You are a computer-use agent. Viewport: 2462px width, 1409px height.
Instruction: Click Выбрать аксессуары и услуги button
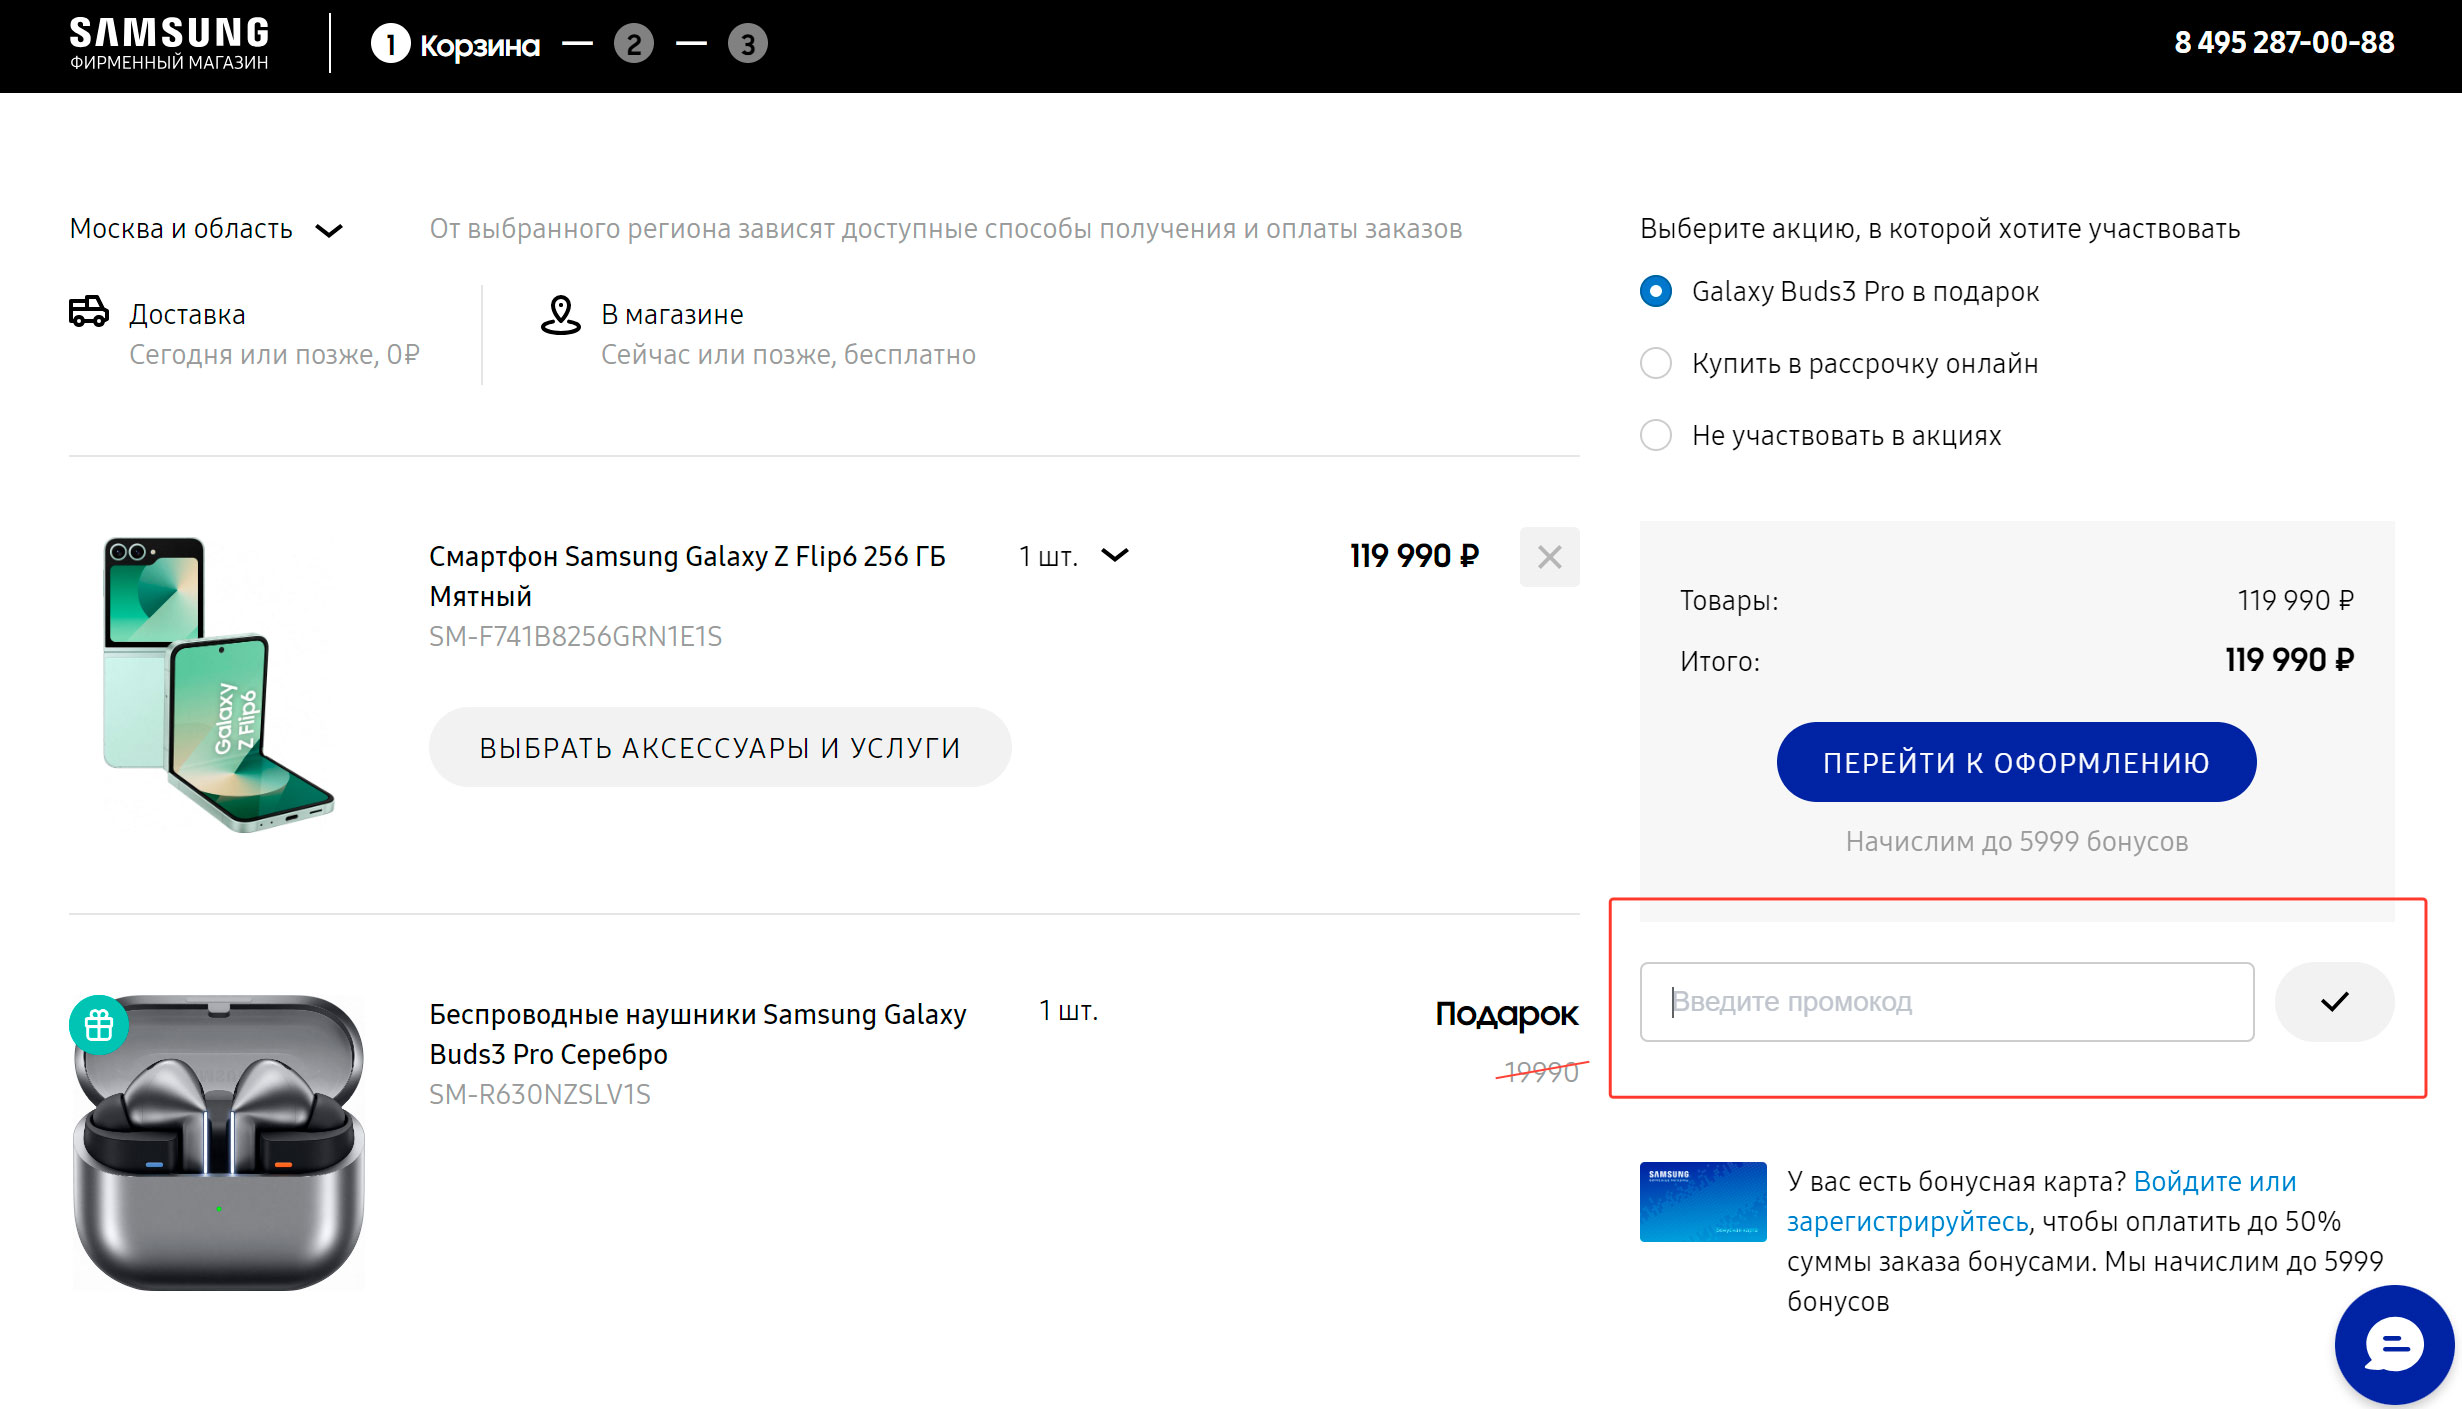pos(720,747)
